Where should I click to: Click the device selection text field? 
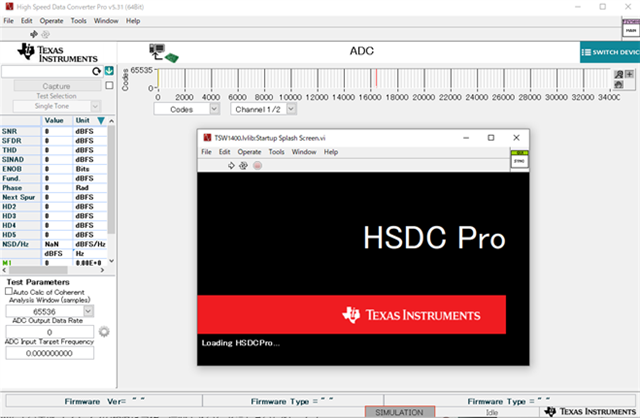(46, 71)
